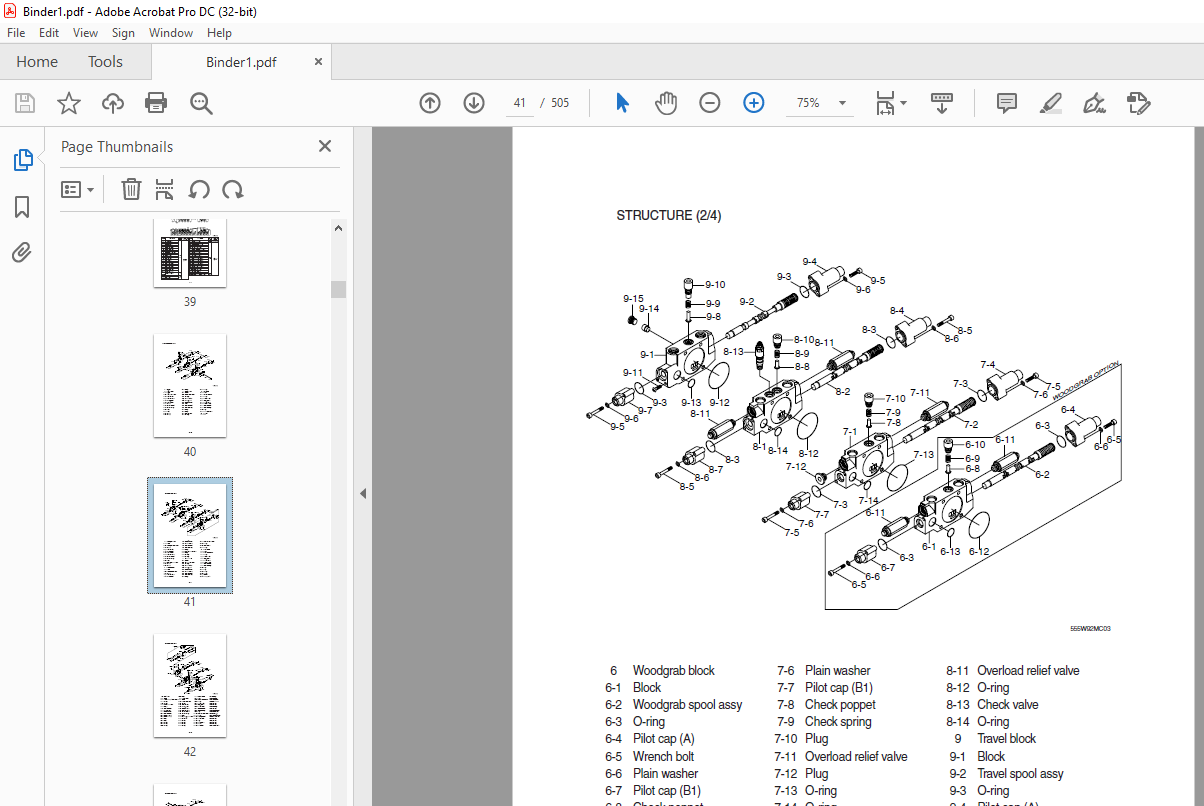Click the insert pages icon in thumbnails

point(165,189)
